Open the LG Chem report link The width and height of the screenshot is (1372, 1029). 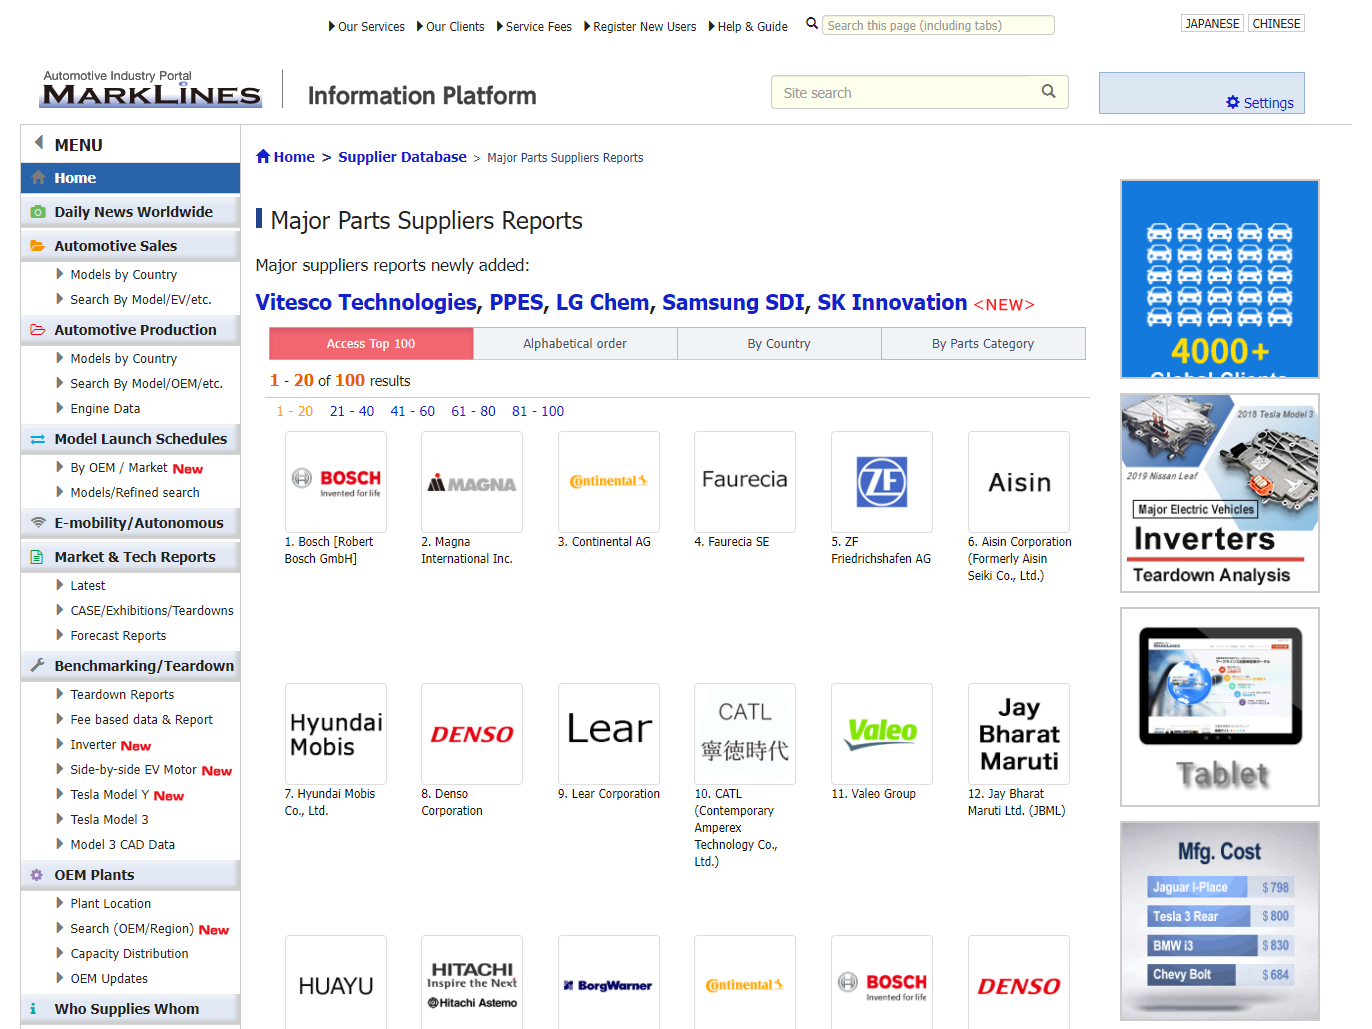(602, 302)
